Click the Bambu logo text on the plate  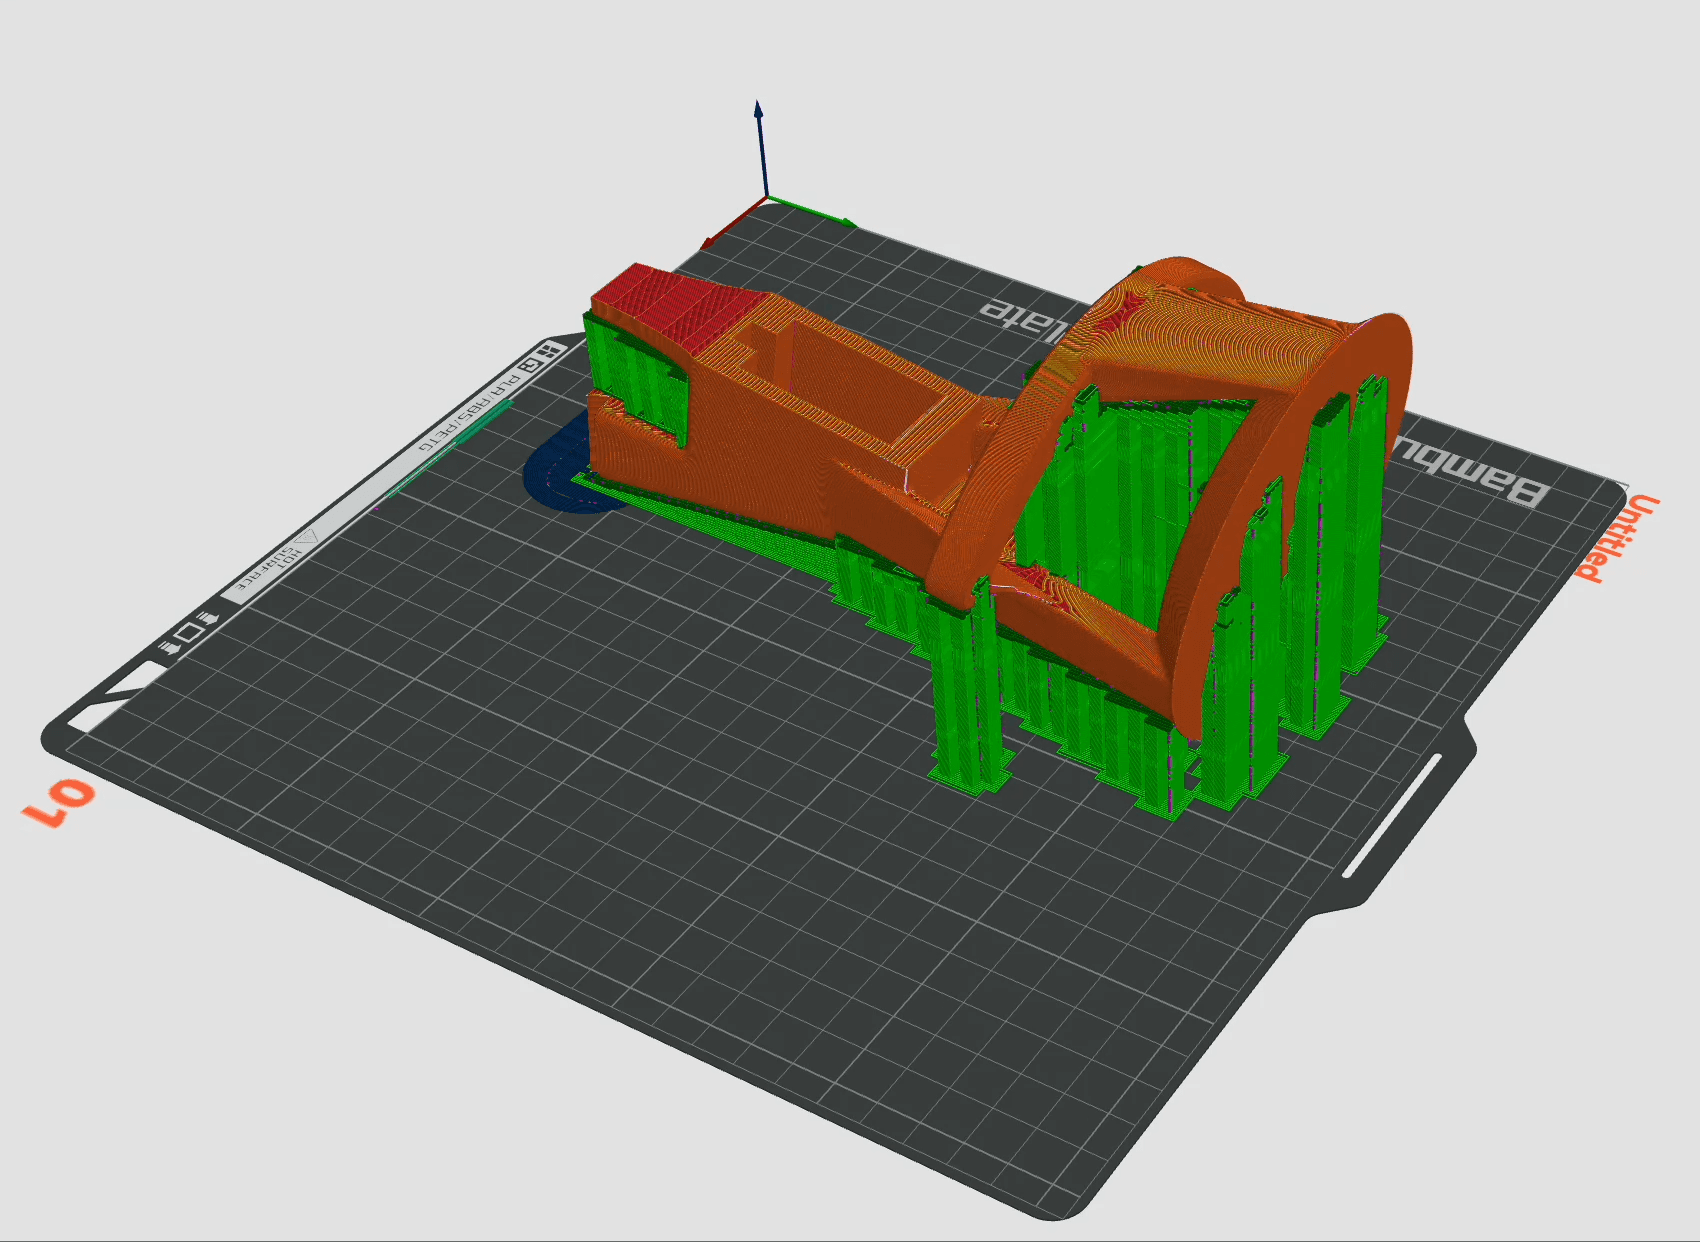1470,473
